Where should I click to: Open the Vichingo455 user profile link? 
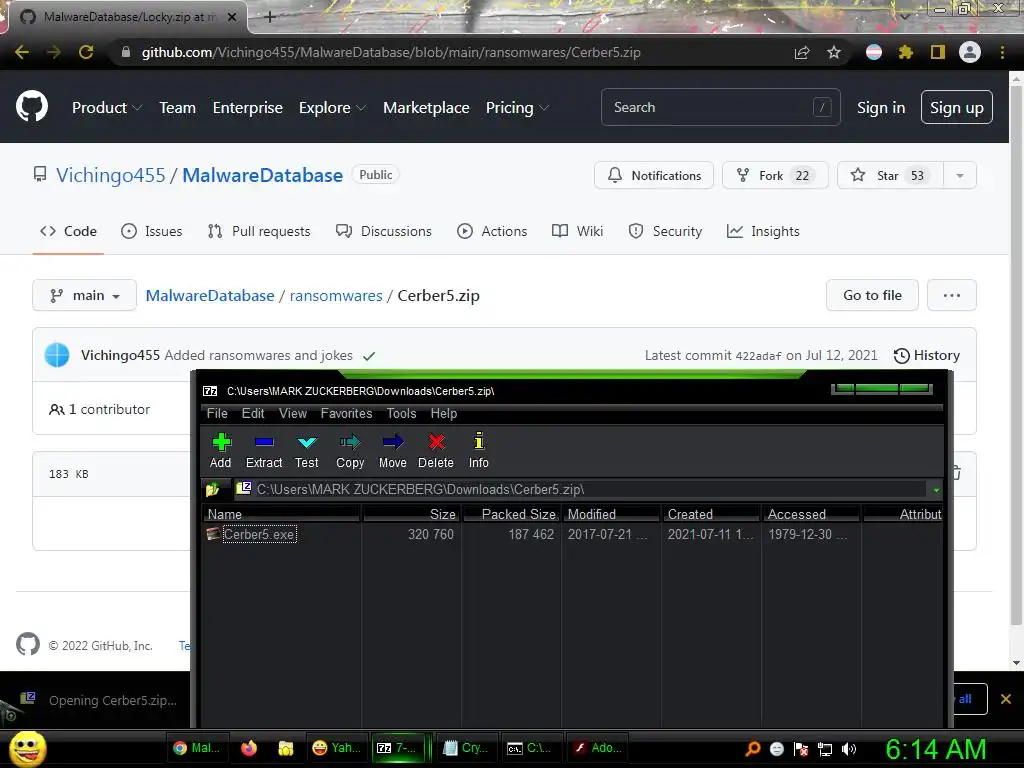point(110,175)
